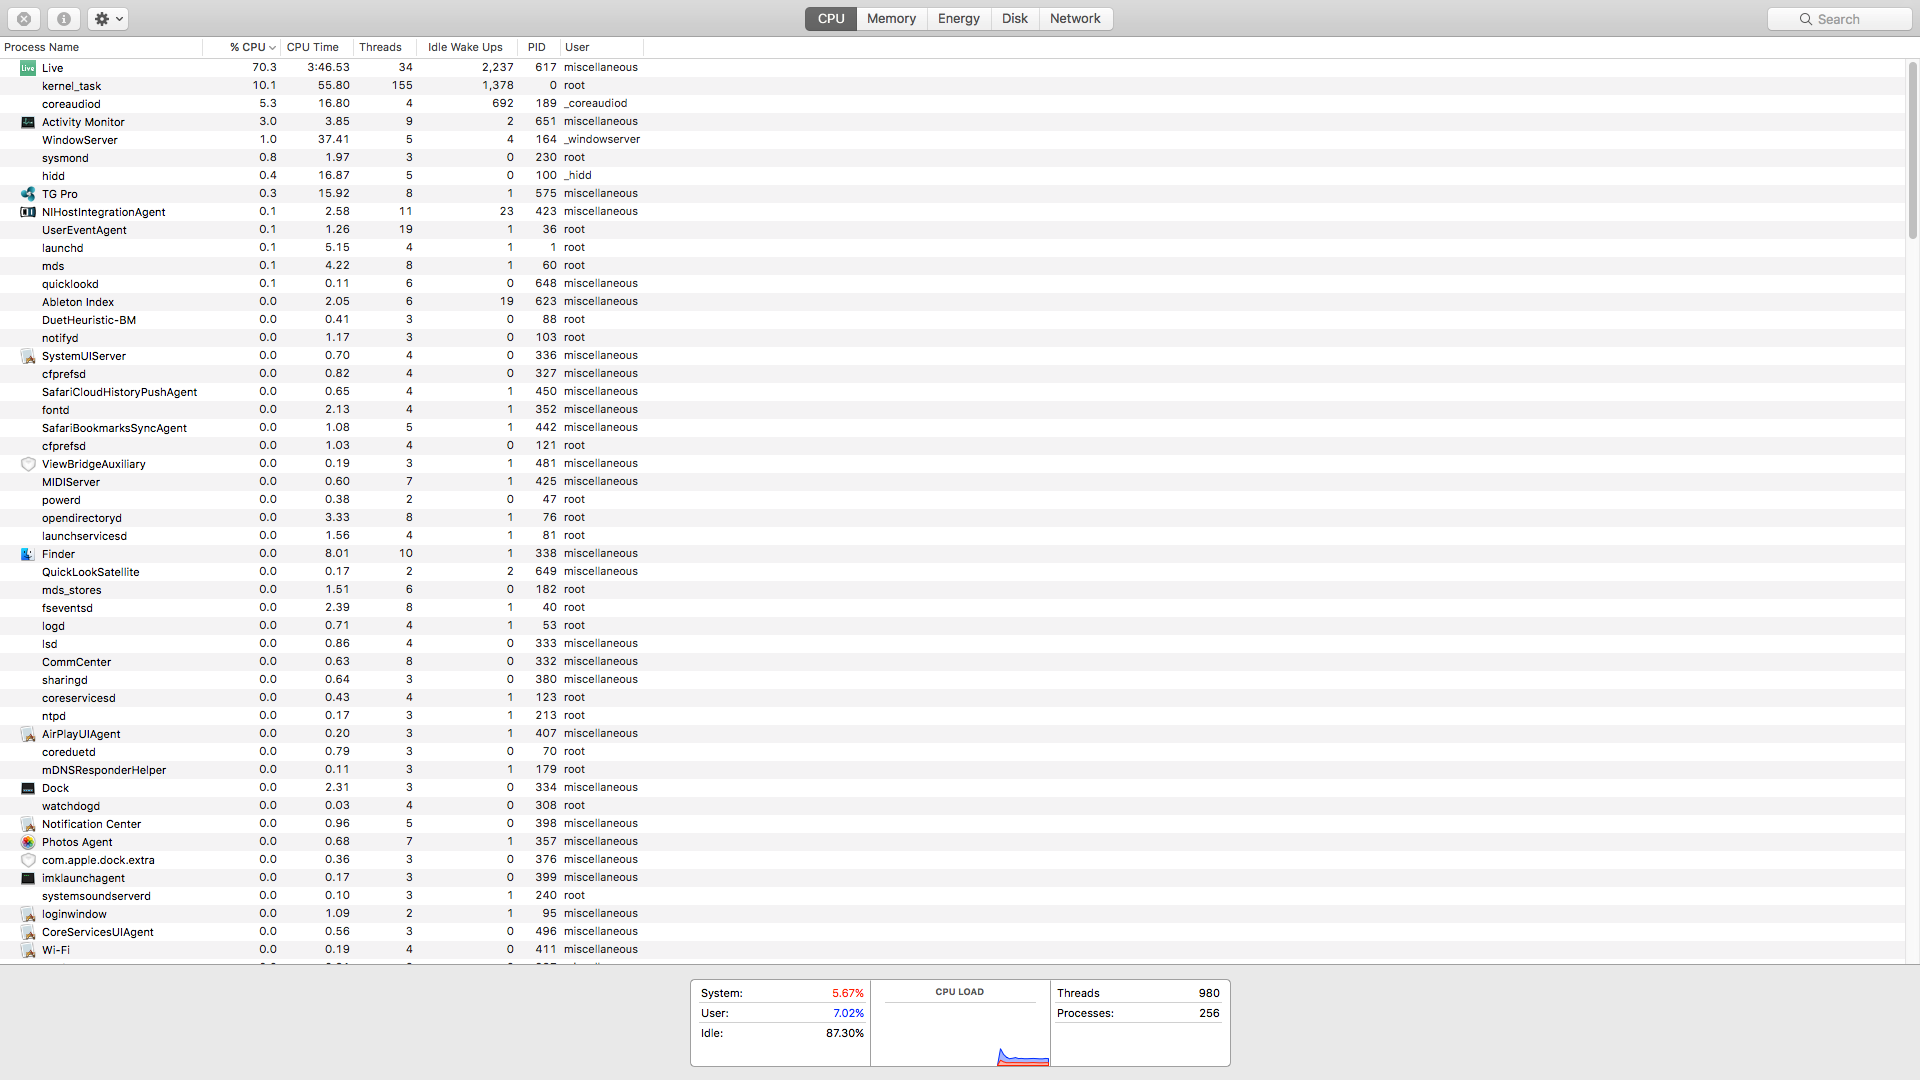Click the AirPlayUIAgent process icon
This screenshot has height=1080, width=1920.
[28, 734]
